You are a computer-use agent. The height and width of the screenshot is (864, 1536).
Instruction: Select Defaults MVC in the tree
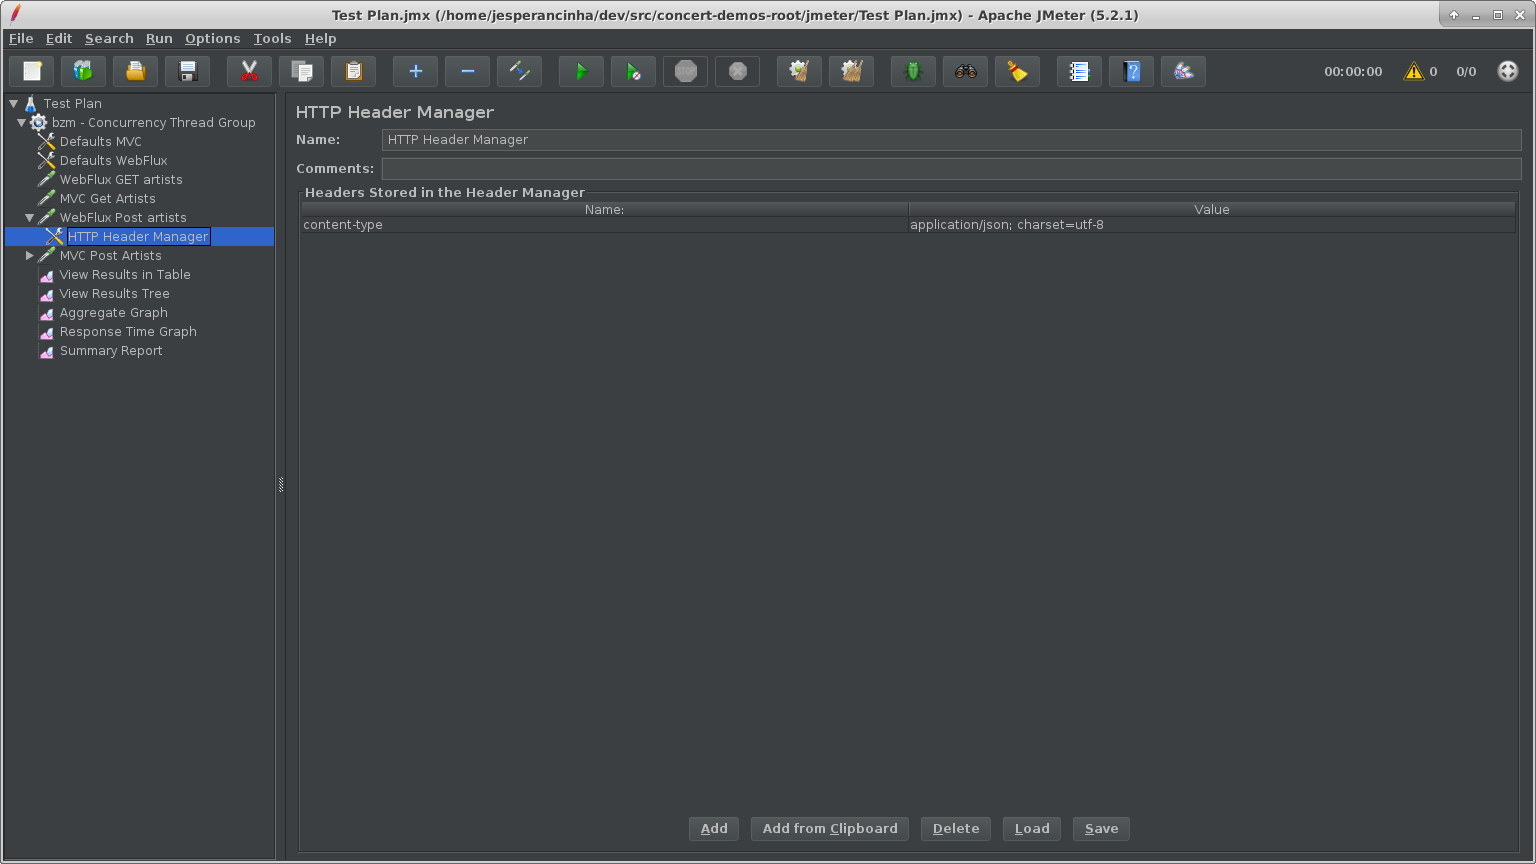click(x=100, y=141)
